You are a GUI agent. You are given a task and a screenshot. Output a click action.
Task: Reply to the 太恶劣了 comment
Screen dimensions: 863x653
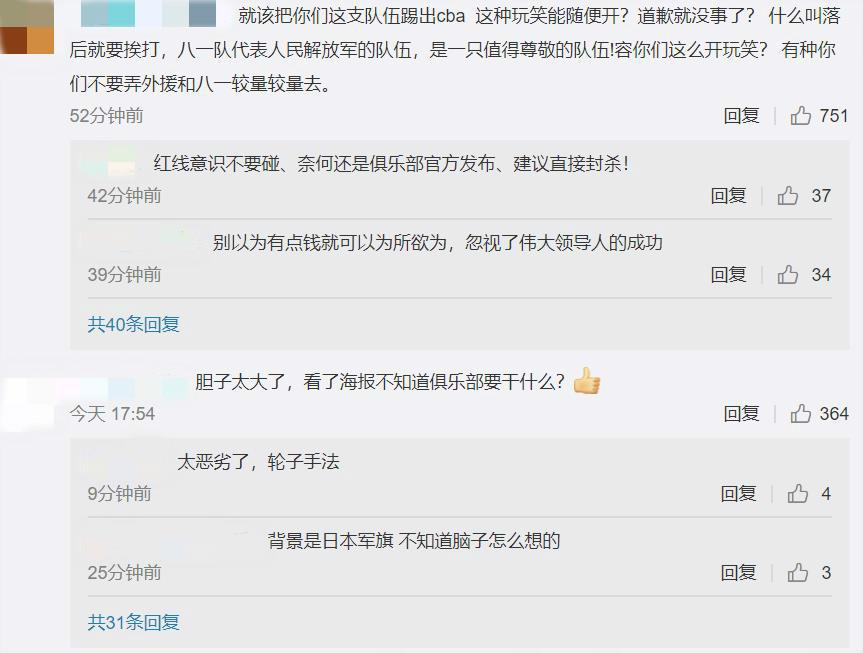point(739,493)
